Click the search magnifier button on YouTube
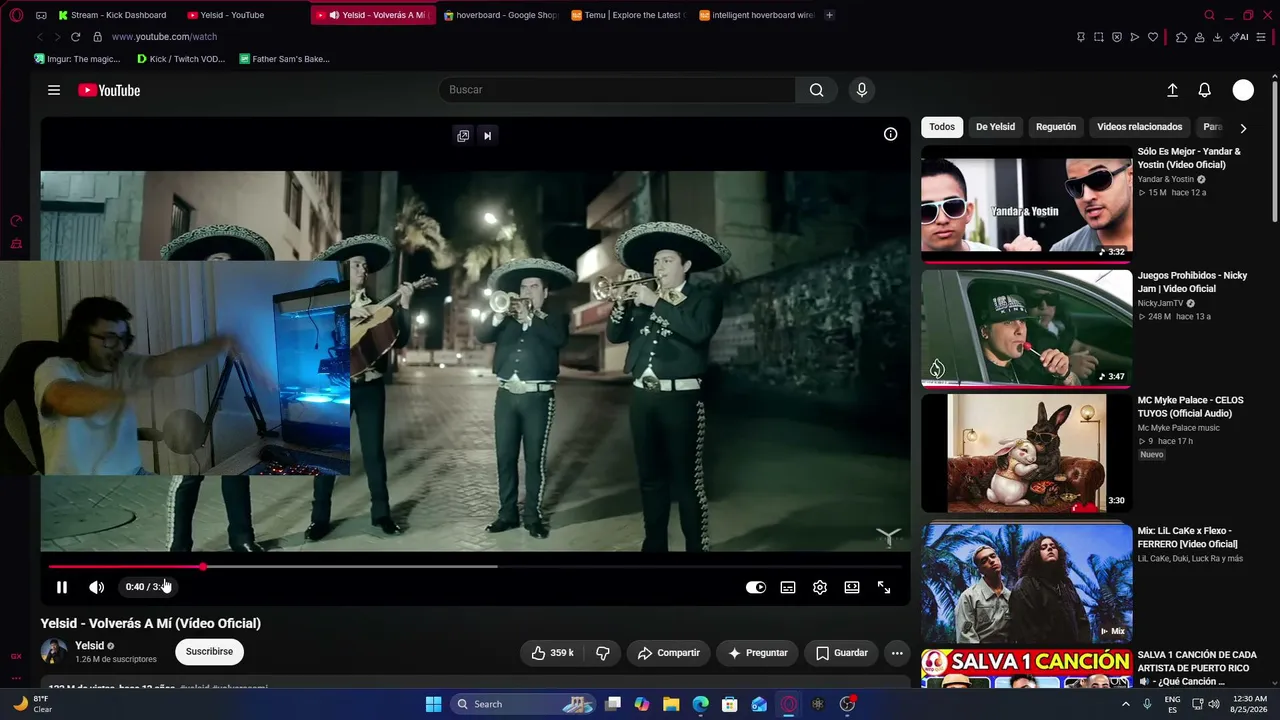This screenshot has width=1280, height=720. (x=817, y=90)
